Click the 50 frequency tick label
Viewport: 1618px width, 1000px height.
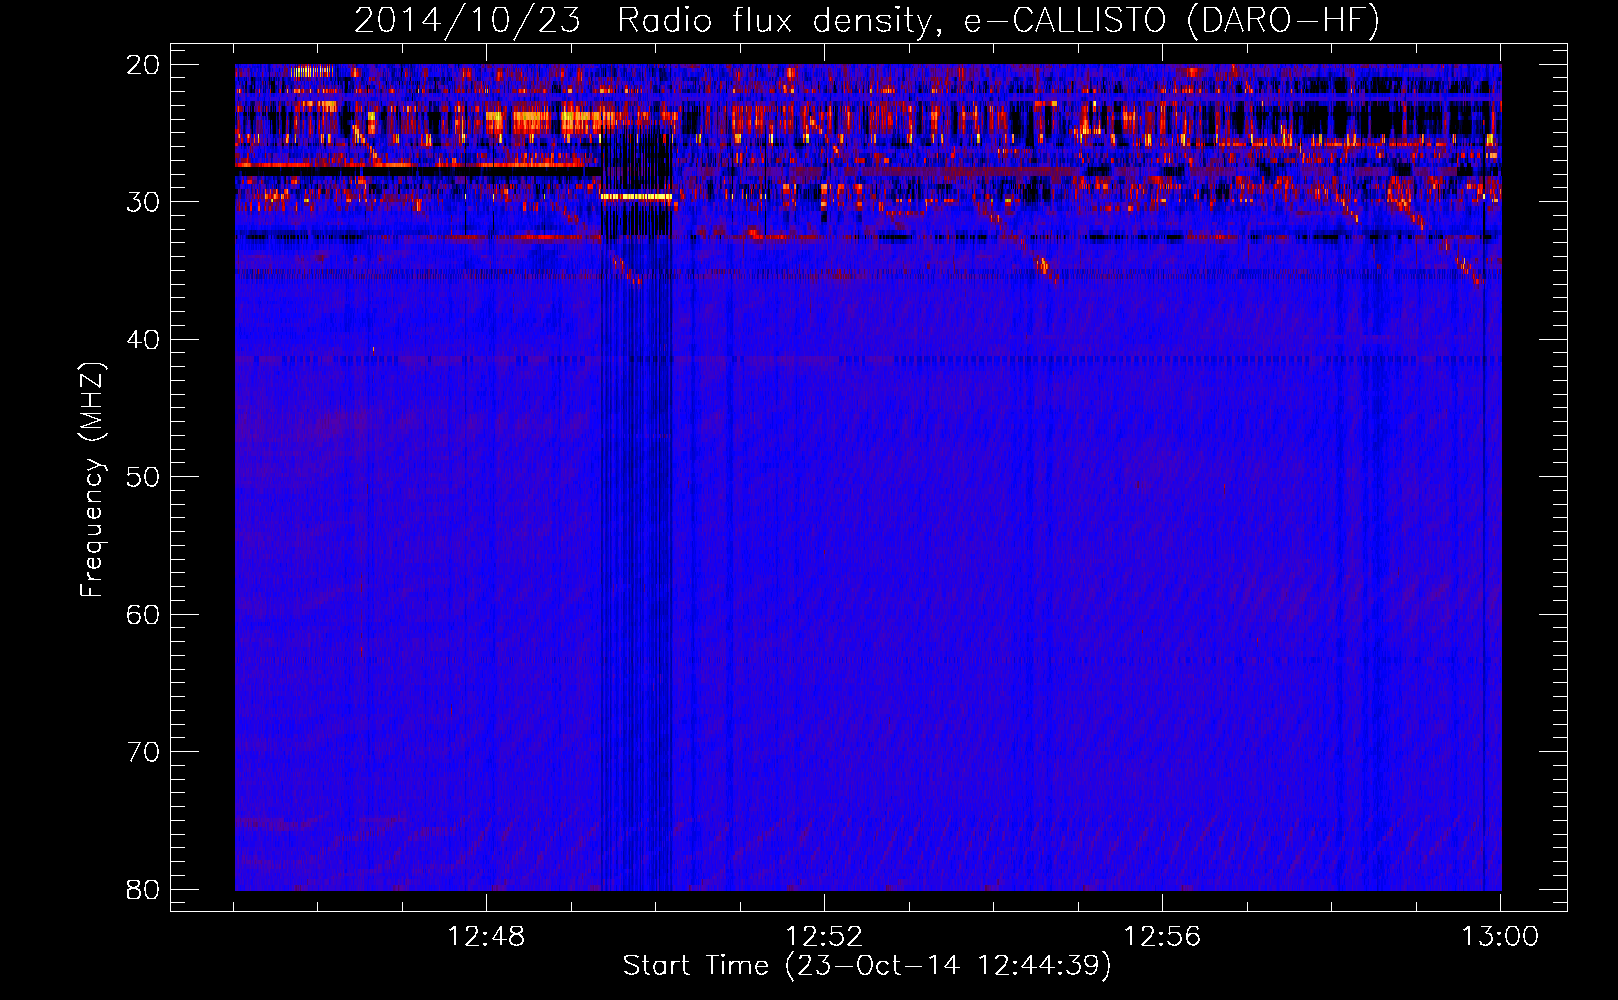pyautogui.click(x=143, y=476)
